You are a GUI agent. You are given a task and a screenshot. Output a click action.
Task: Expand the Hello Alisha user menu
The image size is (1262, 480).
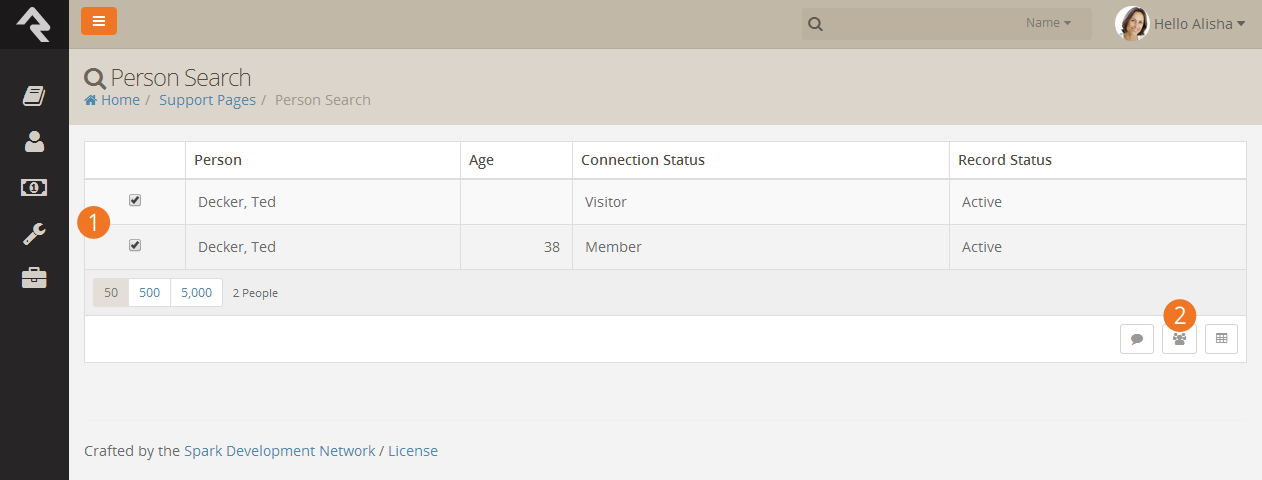pos(1199,24)
